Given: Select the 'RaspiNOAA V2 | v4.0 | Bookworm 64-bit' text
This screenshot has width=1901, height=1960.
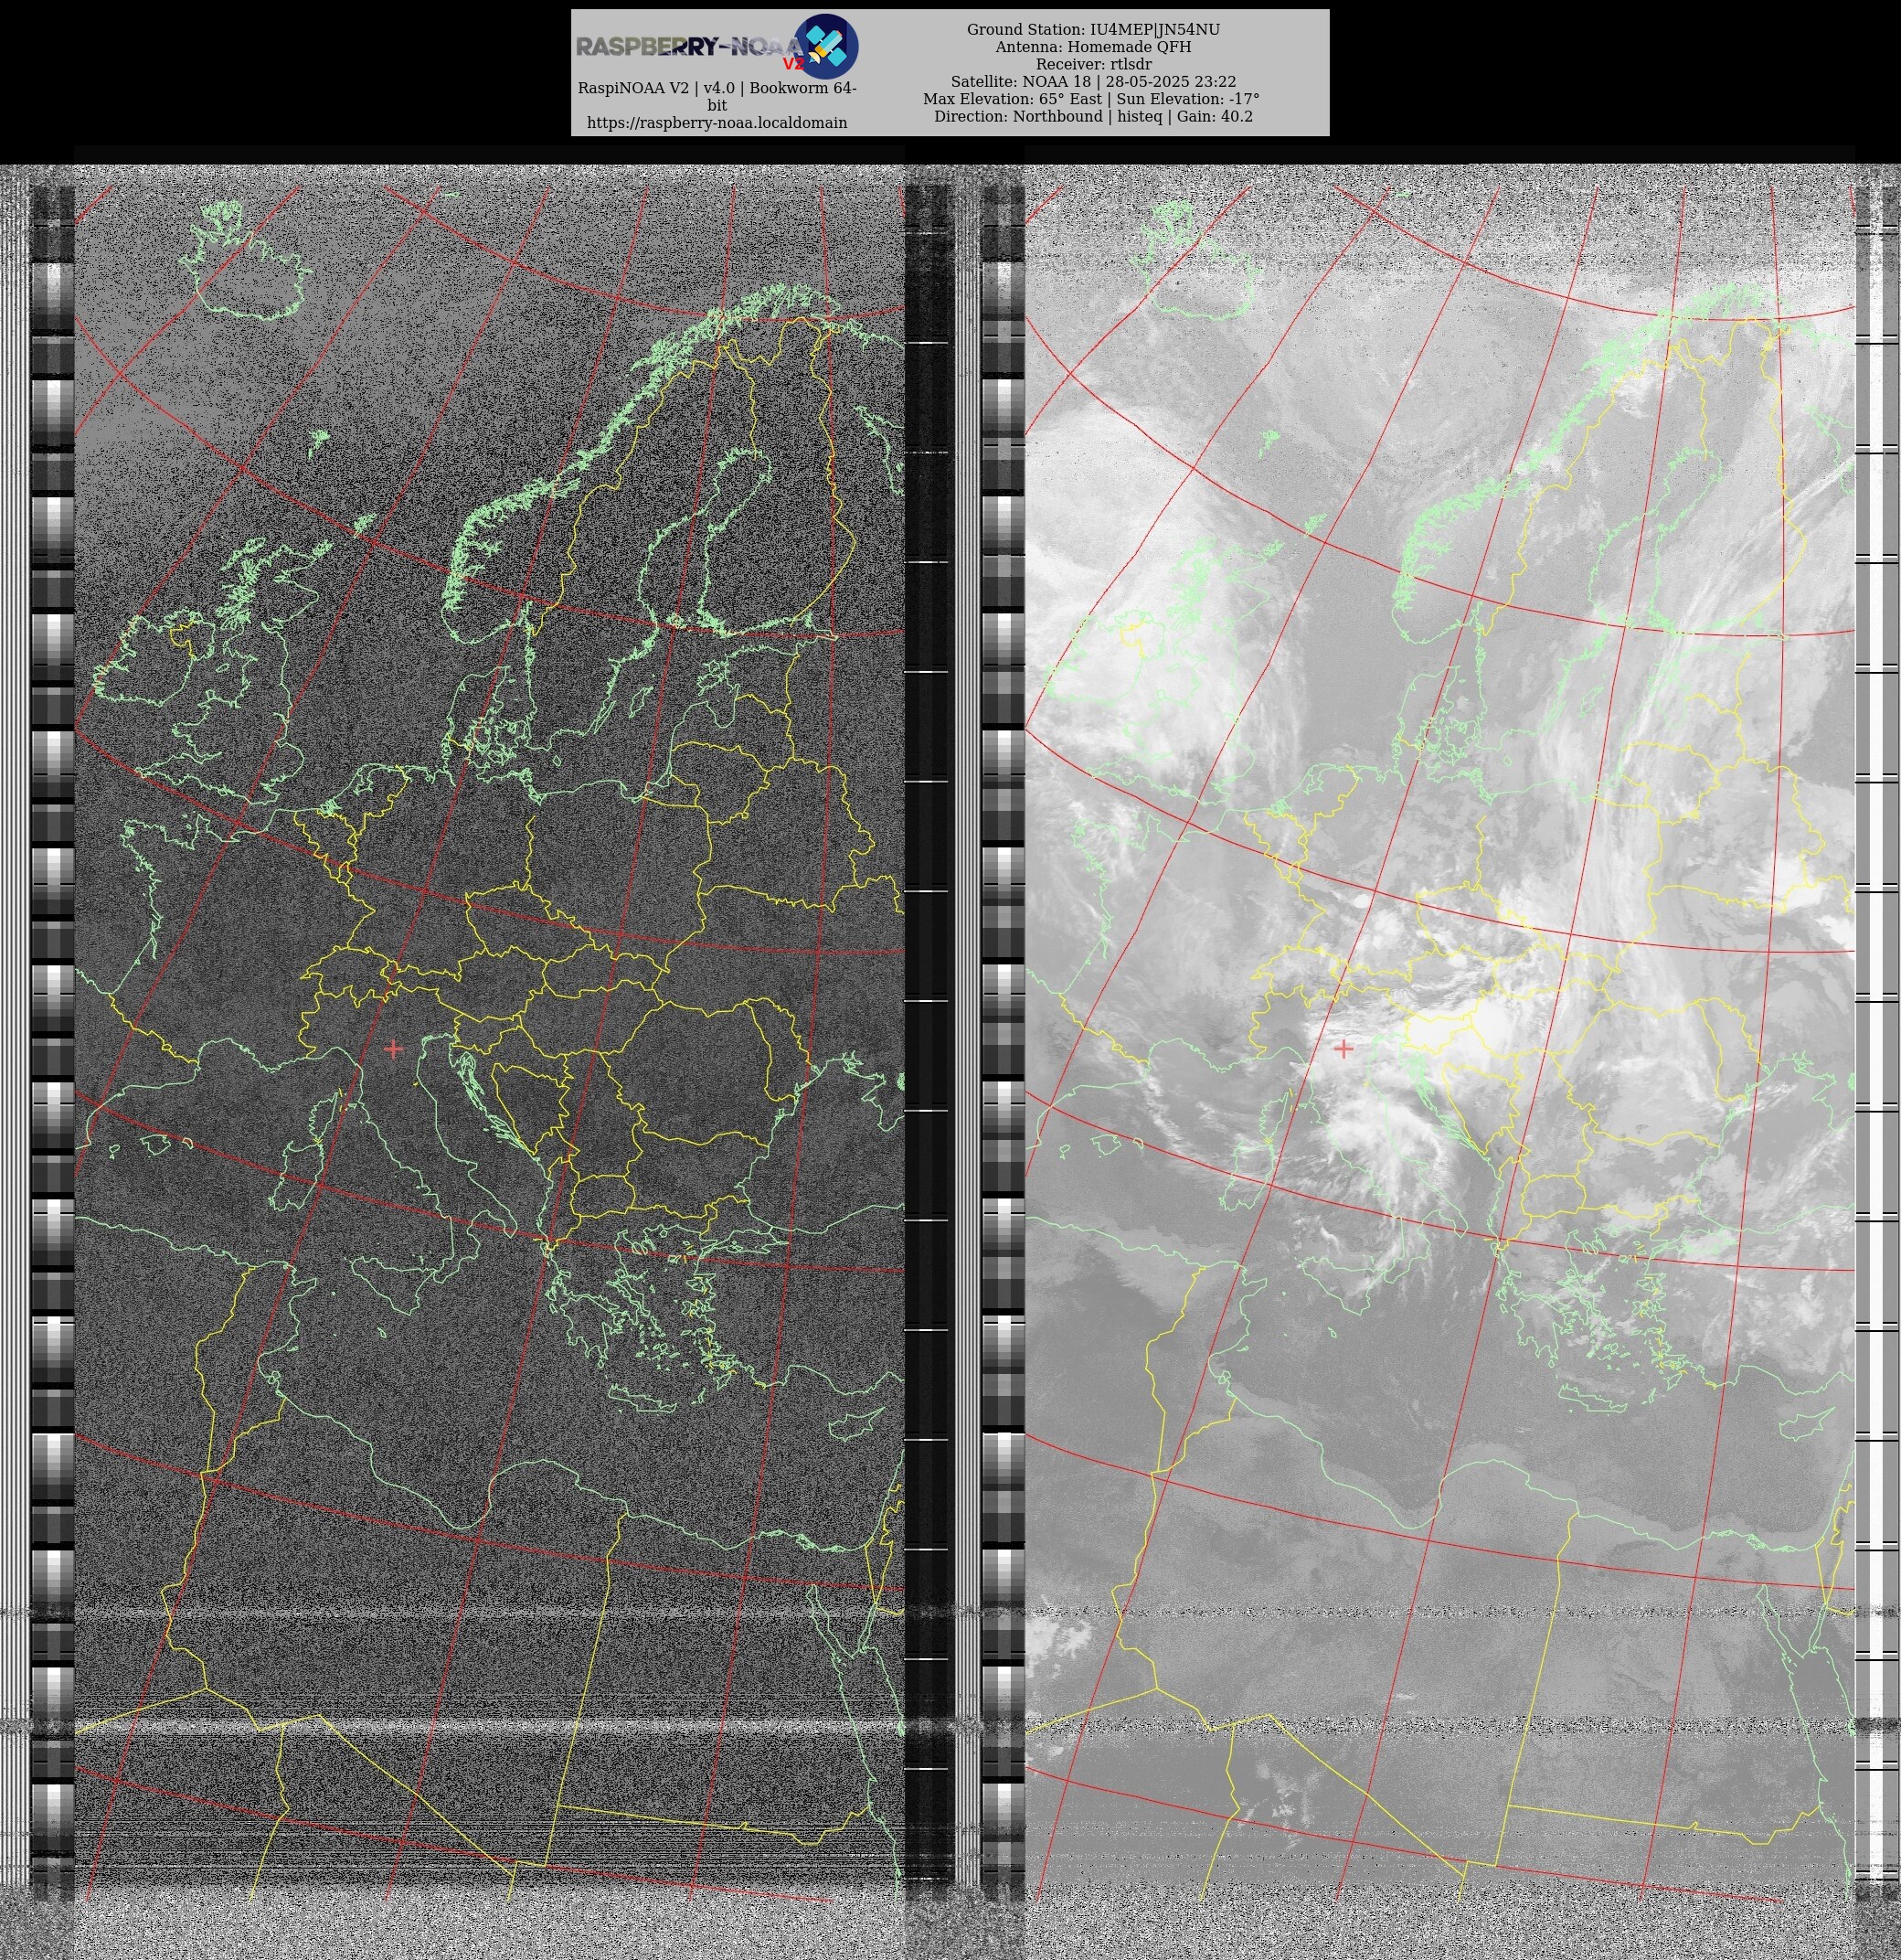Looking at the screenshot, I should [717, 96].
